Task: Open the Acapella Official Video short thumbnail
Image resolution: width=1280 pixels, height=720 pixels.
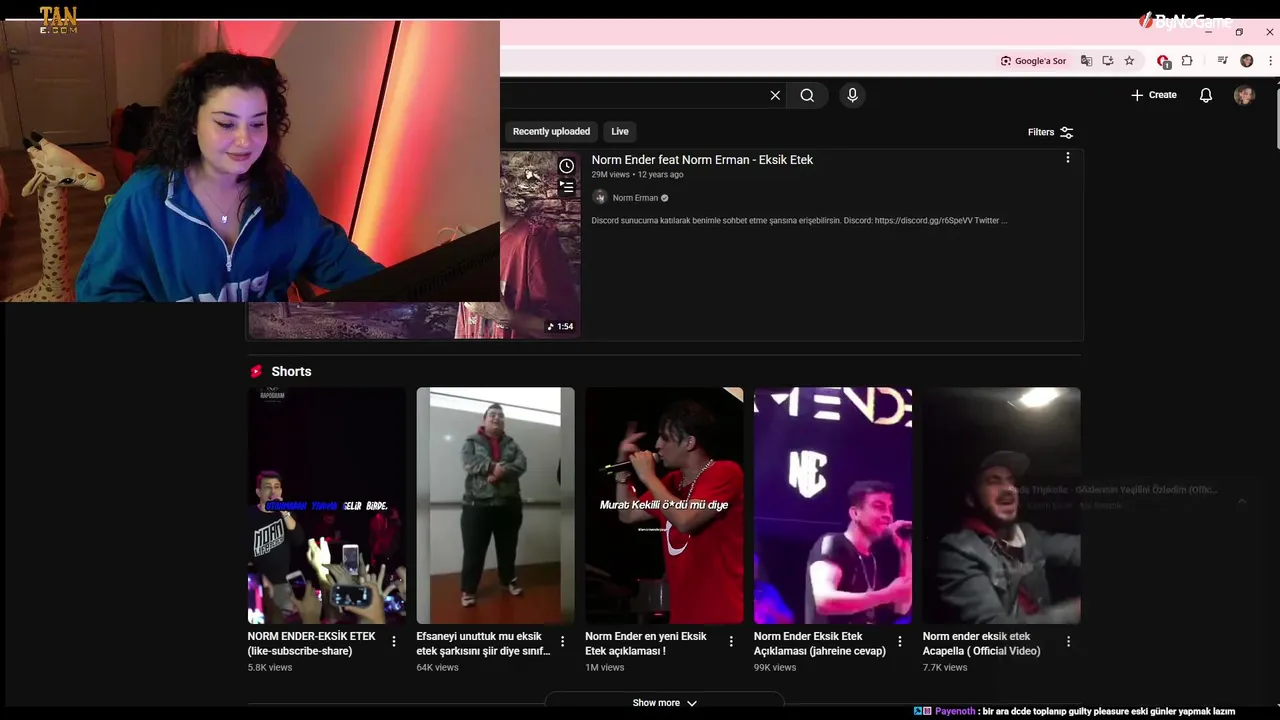Action: click(1001, 506)
